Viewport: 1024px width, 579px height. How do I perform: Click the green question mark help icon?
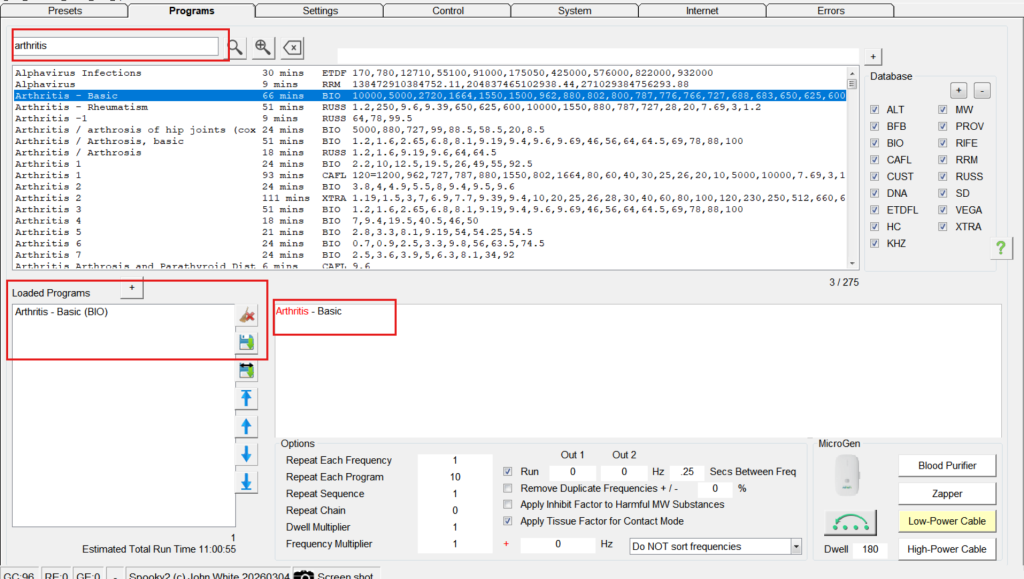pos(1000,247)
